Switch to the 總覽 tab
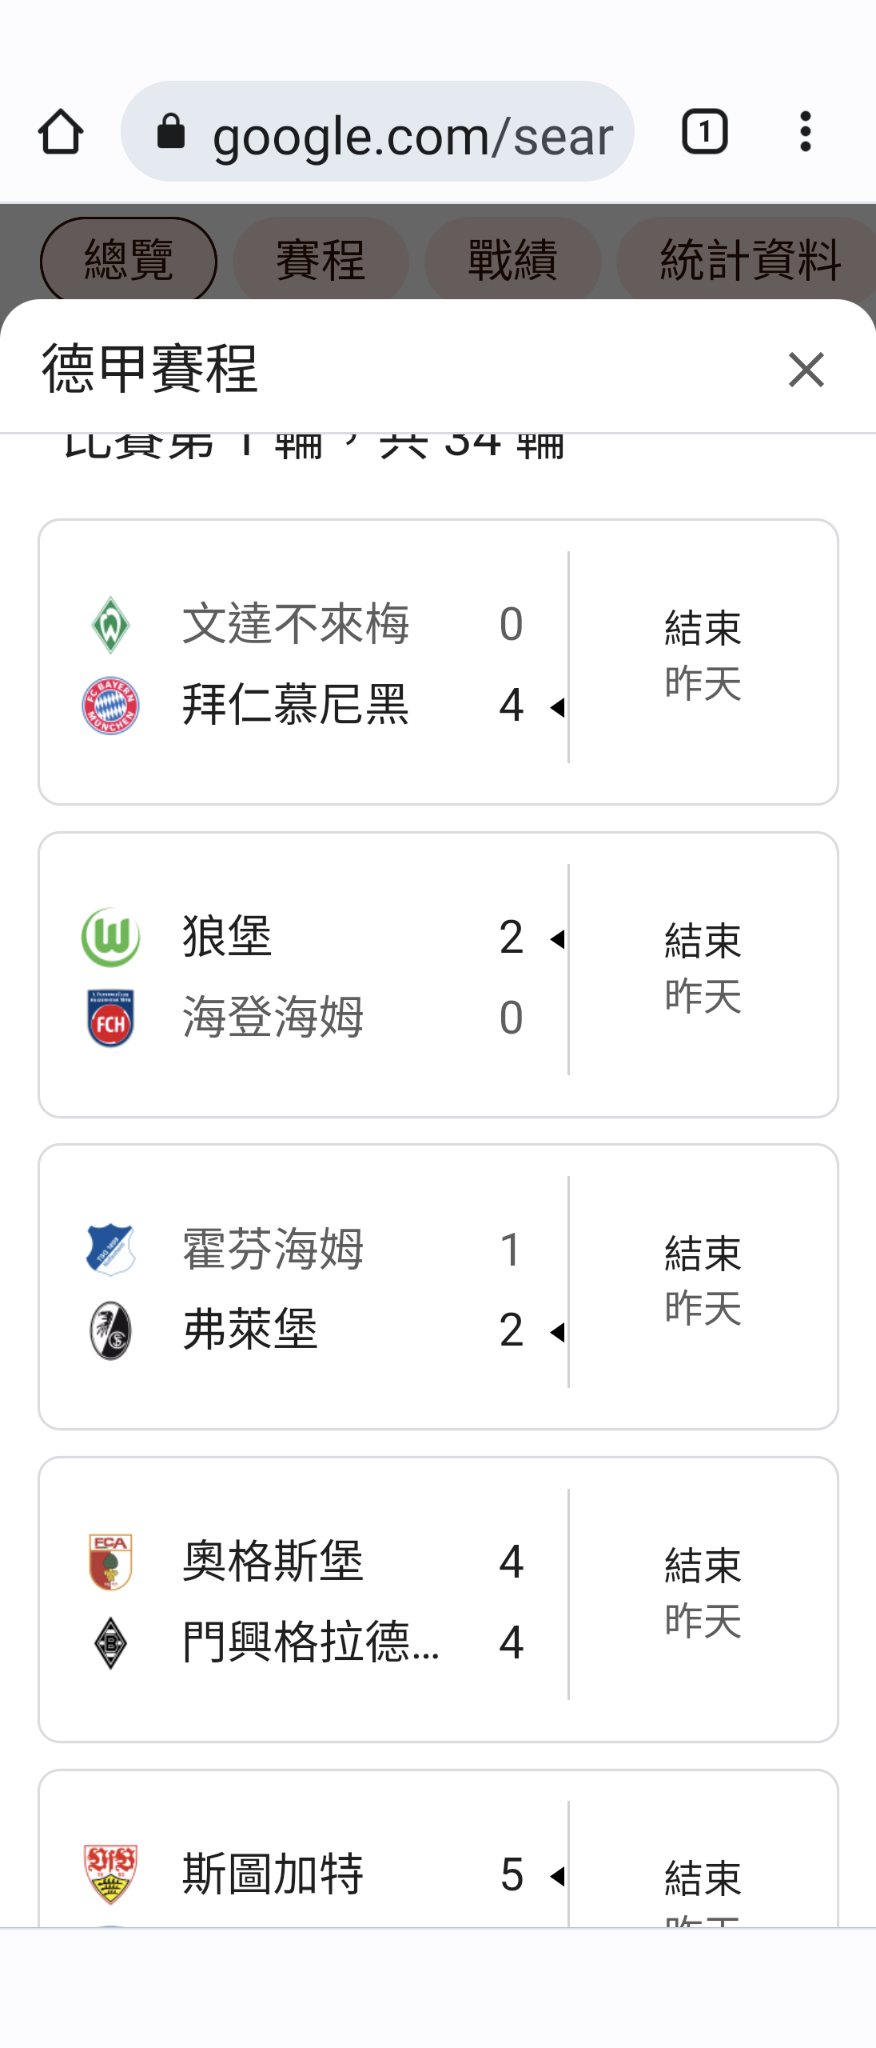The height and width of the screenshot is (2048, 876). tap(128, 260)
